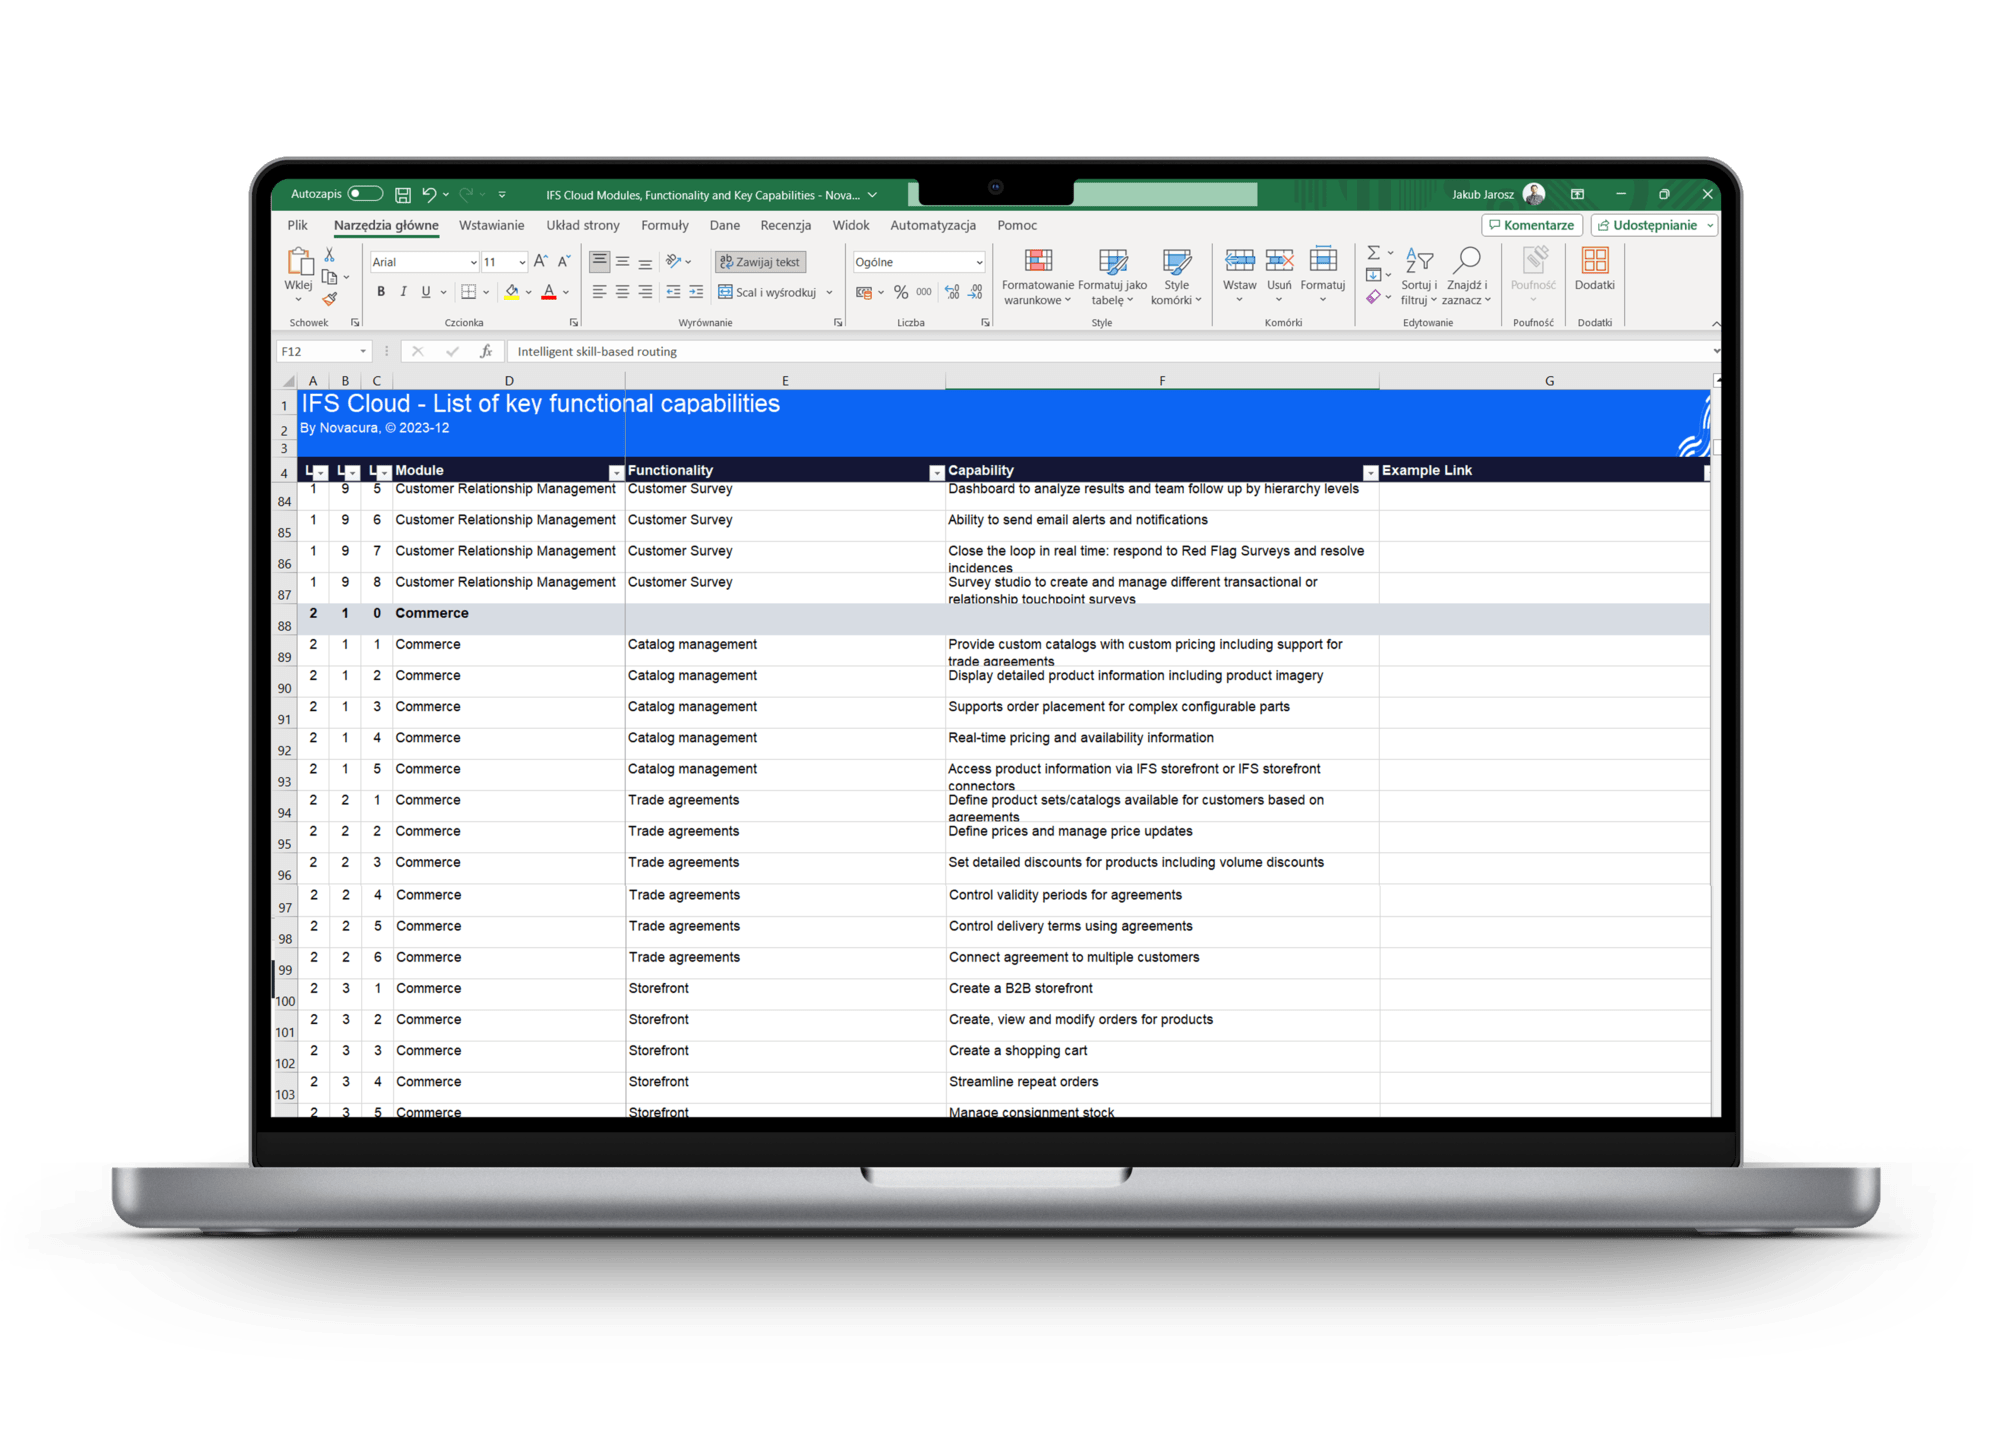Toggle Zawijaj tekst wrap text
The image size is (2000, 1431).
[760, 262]
